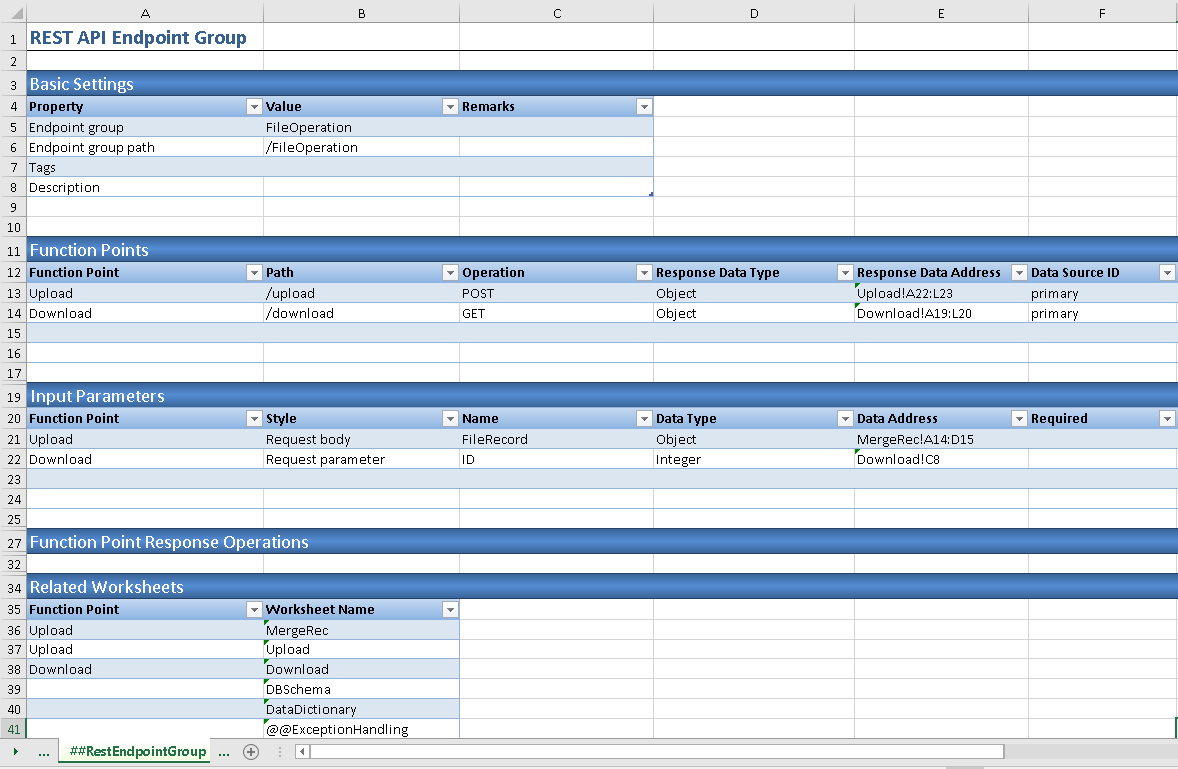Open the Data Source ID filter dropdown
Image resolution: width=1178 pixels, height=769 pixels.
tap(1166, 273)
